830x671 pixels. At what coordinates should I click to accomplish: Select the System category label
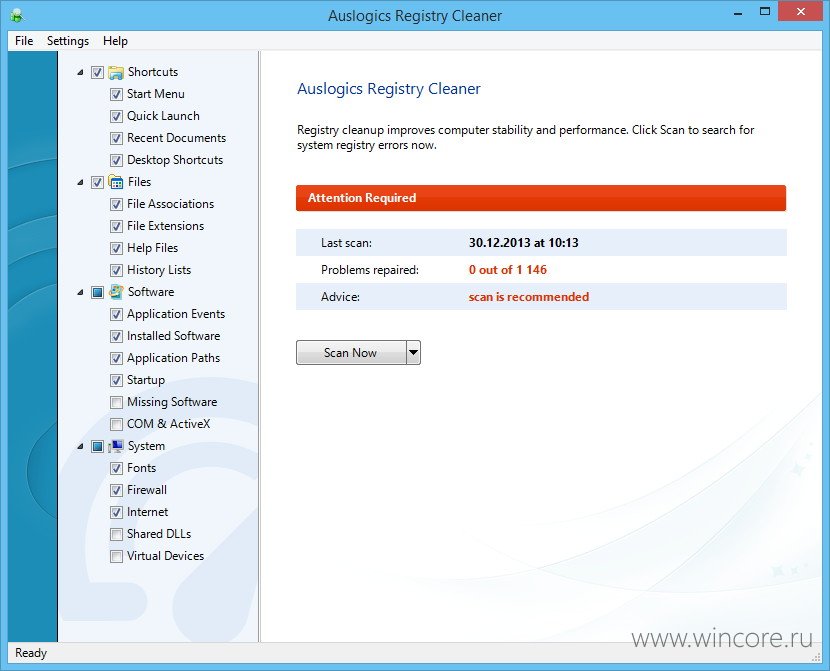pos(147,446)
